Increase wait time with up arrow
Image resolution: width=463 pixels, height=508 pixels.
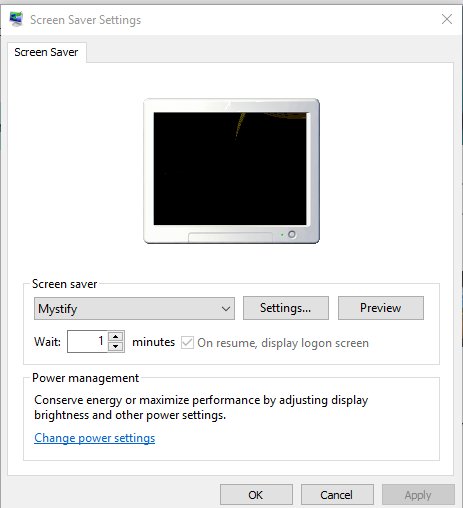pyautogui.click(x=116, y=336)
